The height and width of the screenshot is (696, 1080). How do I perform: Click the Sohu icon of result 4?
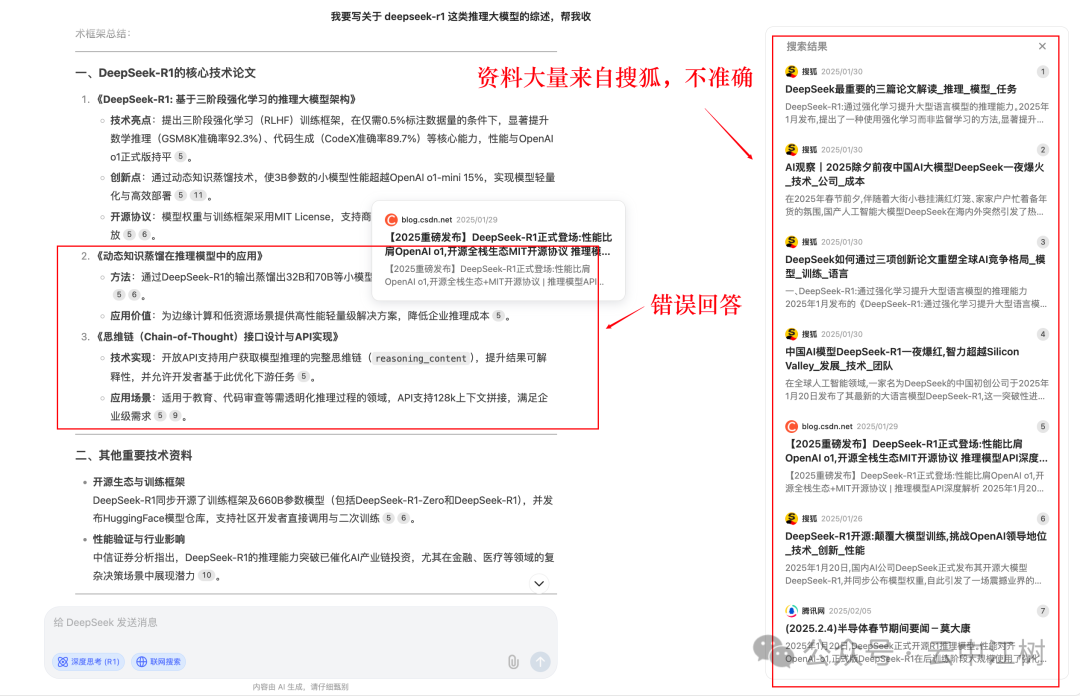(x=791, y=334)
